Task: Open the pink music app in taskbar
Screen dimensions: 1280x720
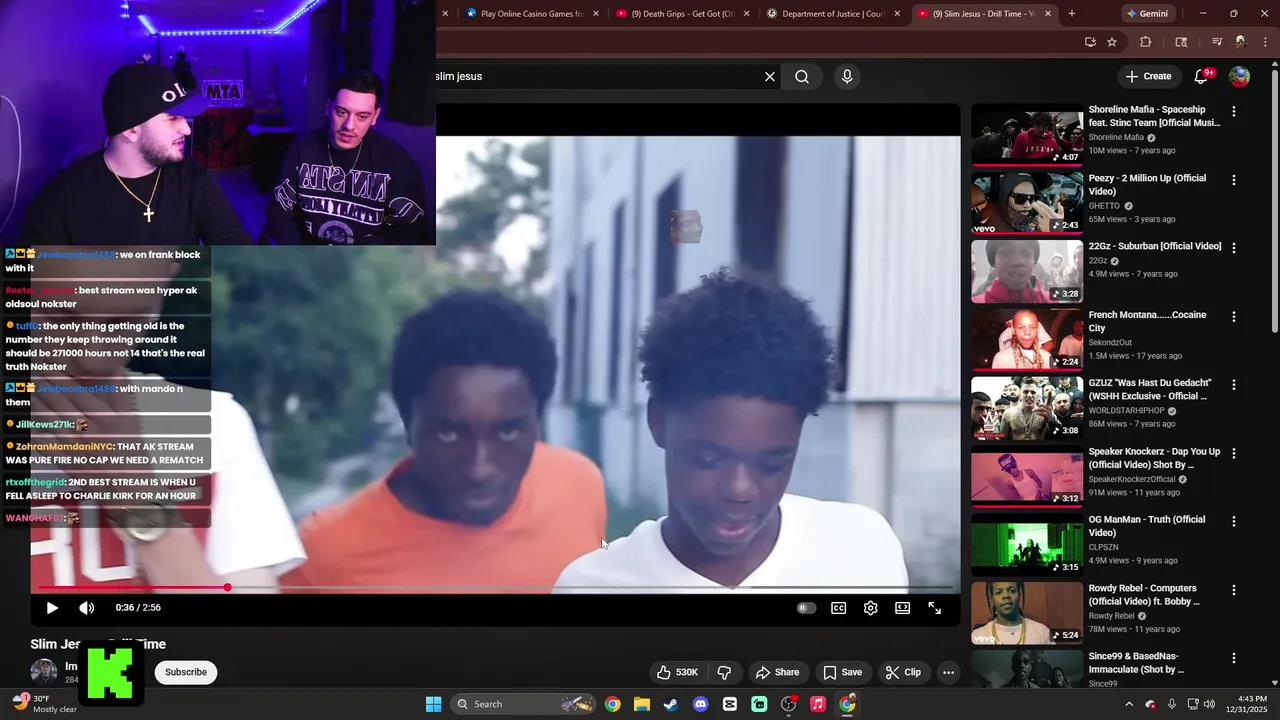Action: pyautogui.click(x=818, y=704)
